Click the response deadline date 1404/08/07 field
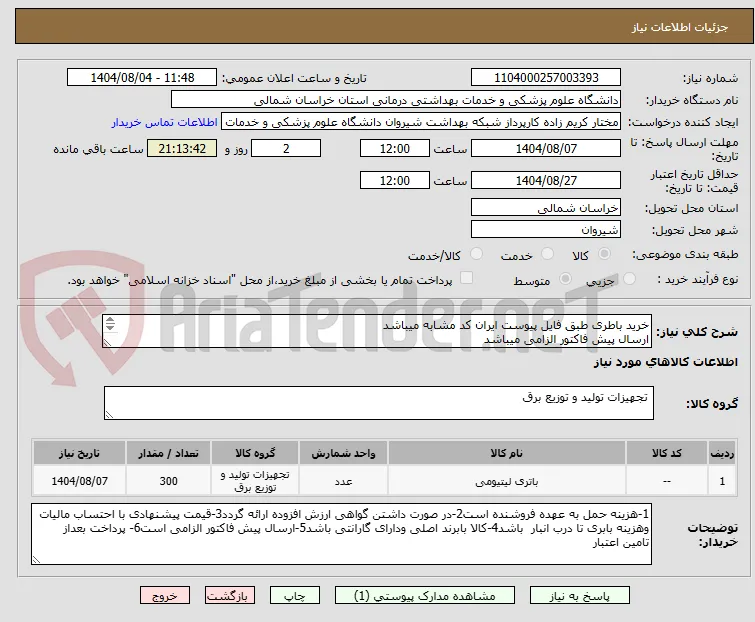 [546, 148]
